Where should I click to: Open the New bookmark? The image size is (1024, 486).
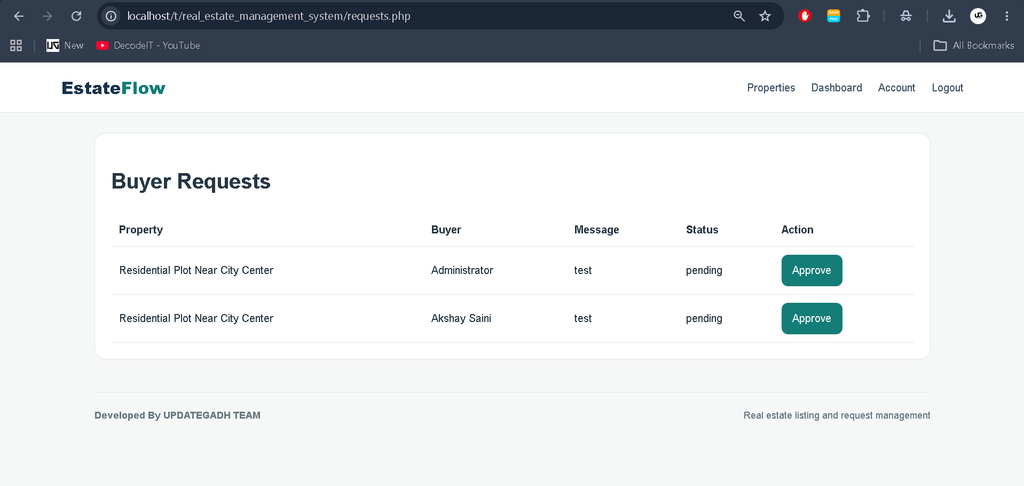[x=65, y=45]
